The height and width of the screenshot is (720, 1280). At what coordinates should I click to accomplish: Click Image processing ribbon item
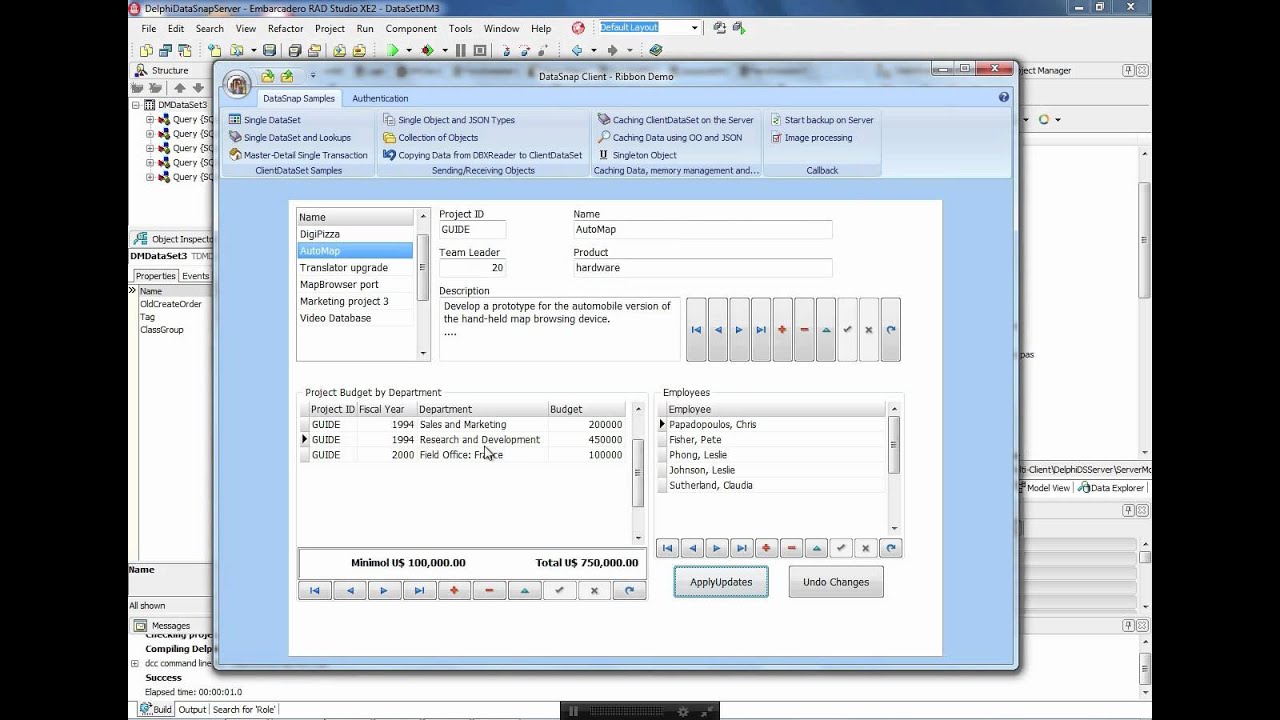click(811, 138)
